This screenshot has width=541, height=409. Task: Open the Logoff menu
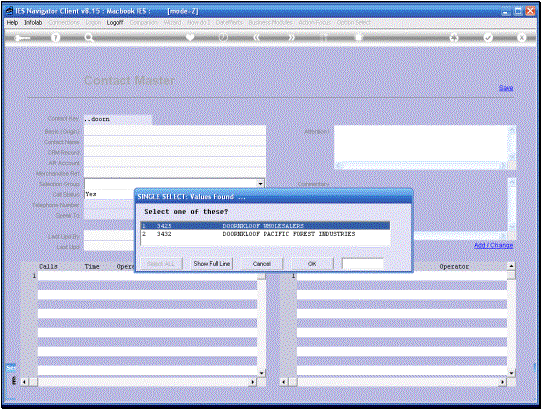tap(115, 22)
